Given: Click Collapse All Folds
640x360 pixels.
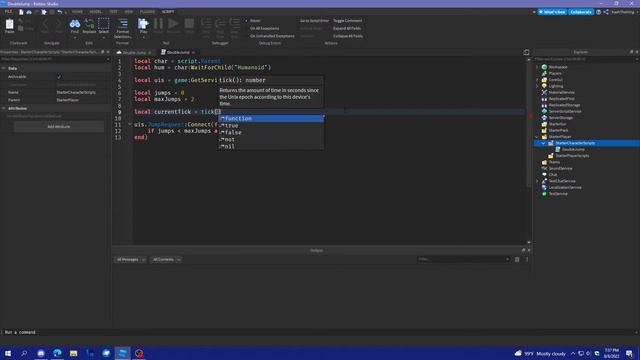Looking at the screenshot, I should click(348, 36).
